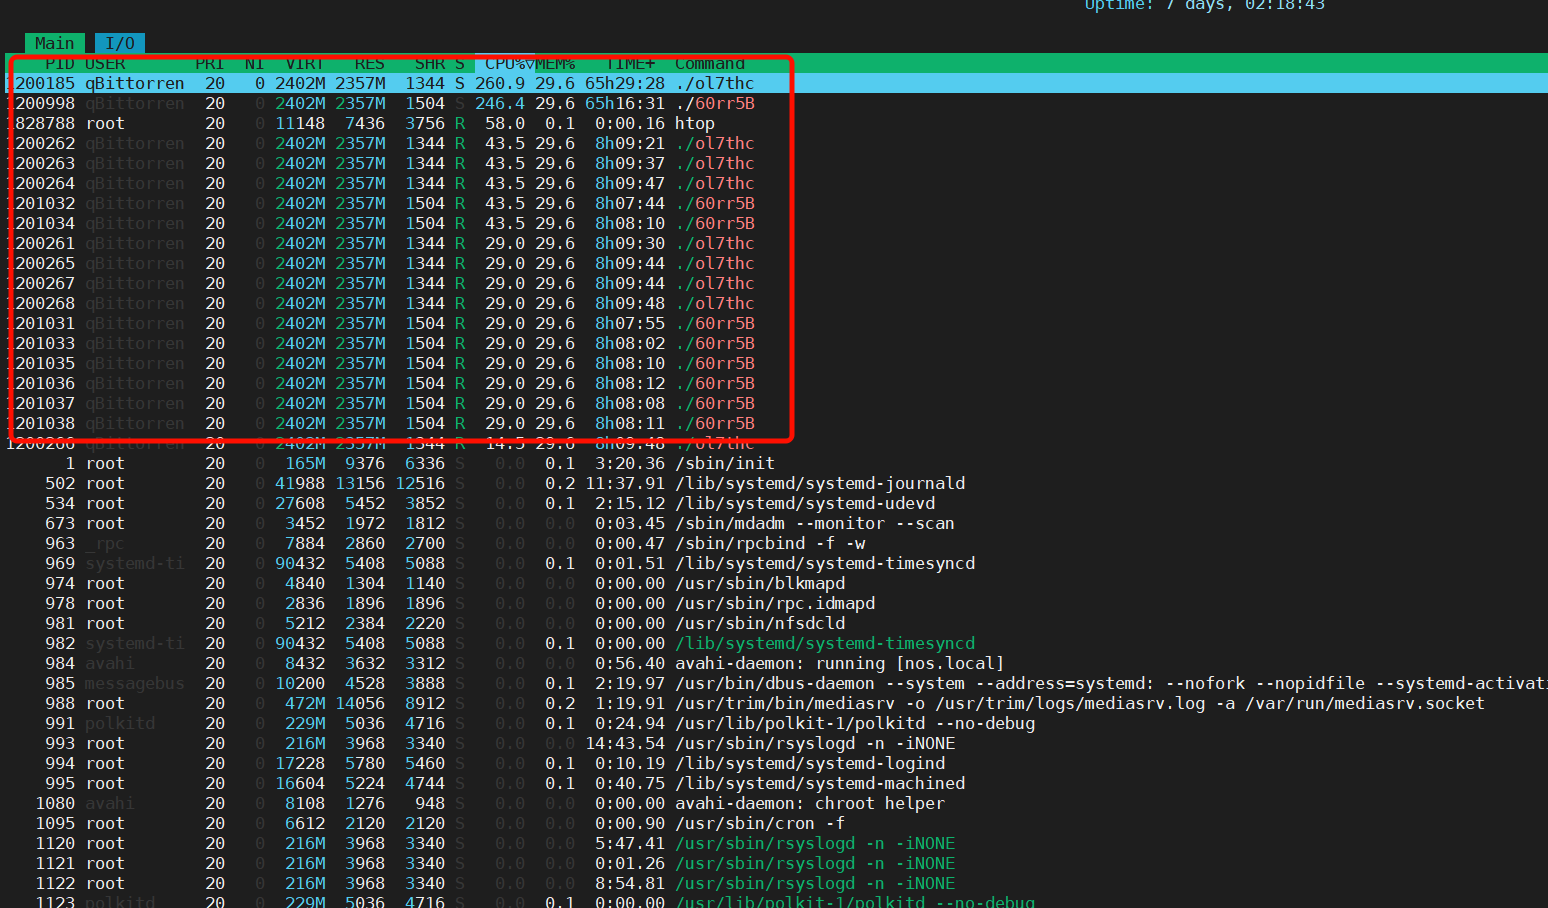1548x908 pixels.
Task: Sort by the RES column header
Action: click(x=370, y=63)
